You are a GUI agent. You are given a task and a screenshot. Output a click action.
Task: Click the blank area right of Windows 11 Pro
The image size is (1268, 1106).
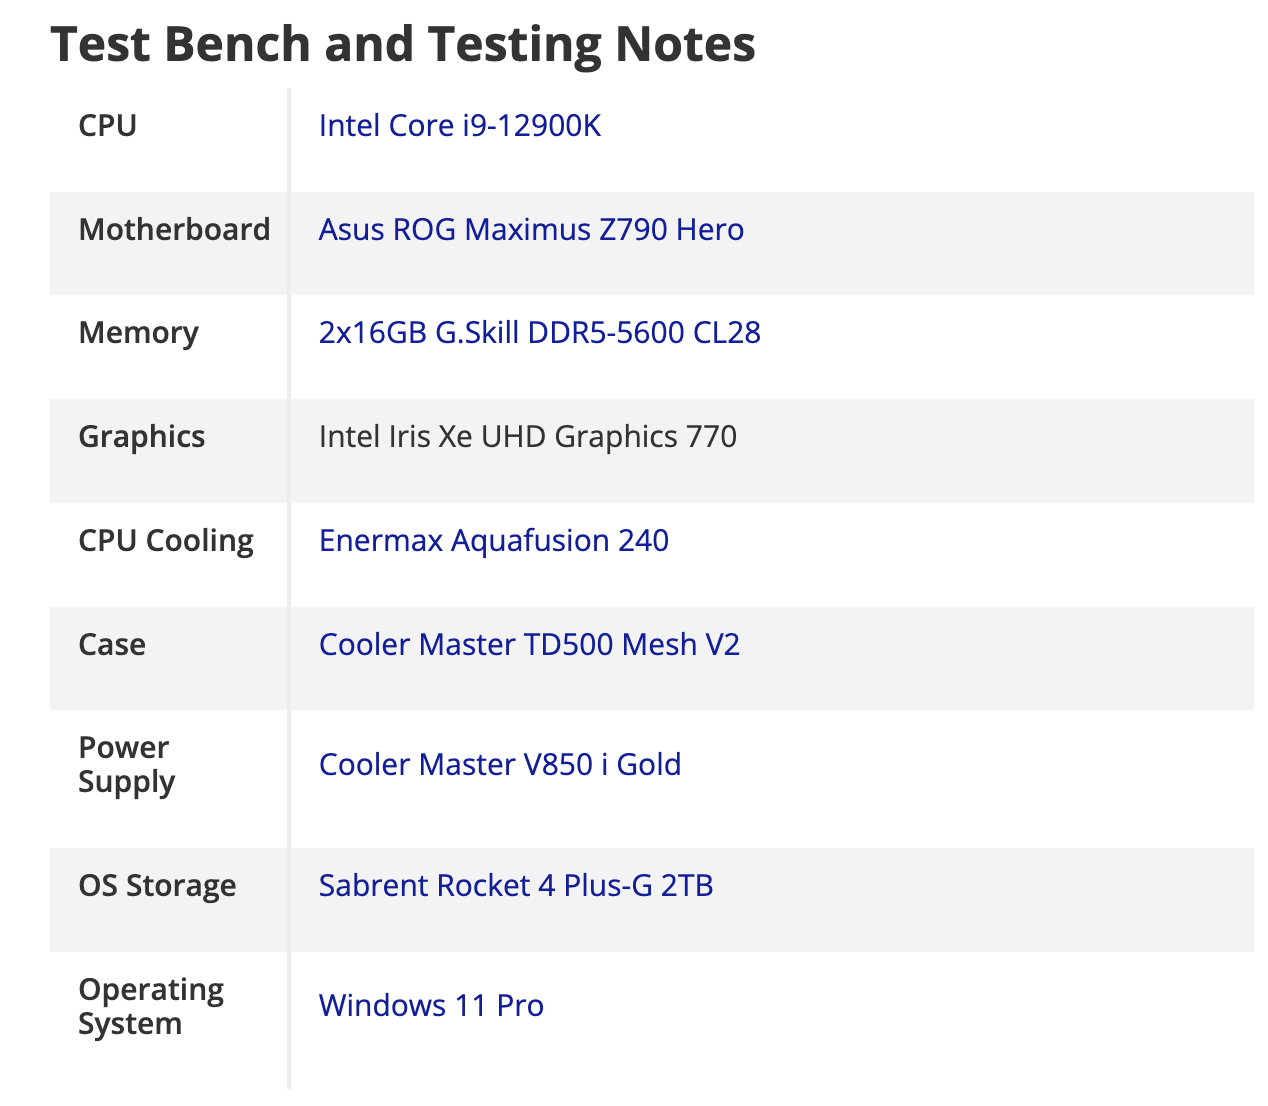(x=900, y=1006)
